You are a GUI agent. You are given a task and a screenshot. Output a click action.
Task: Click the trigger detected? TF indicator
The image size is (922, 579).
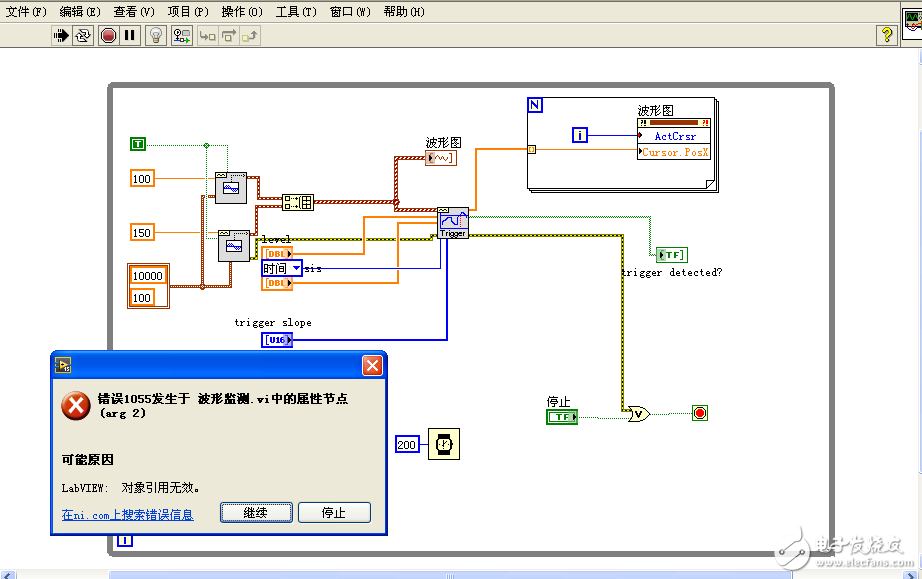click(672, 255)
